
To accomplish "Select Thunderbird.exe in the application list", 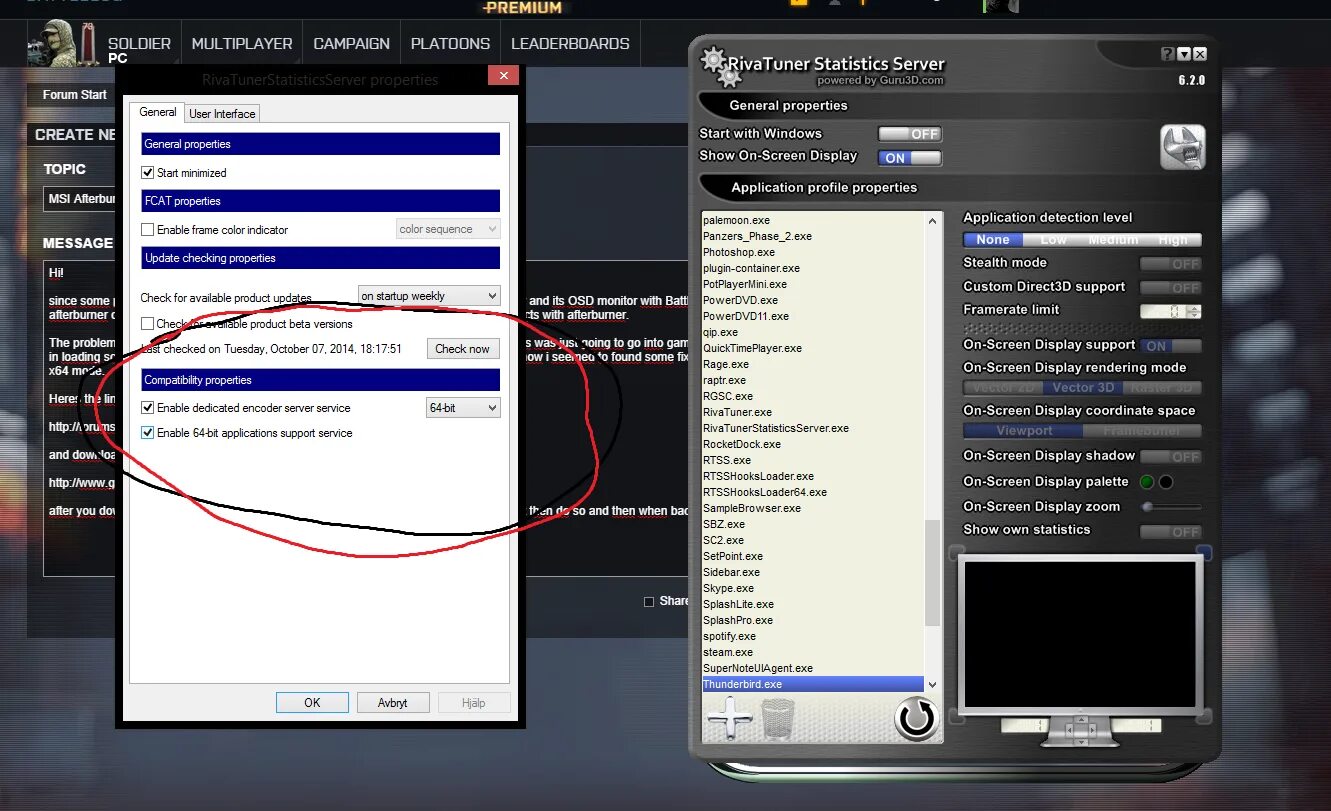I will [812, 684].
